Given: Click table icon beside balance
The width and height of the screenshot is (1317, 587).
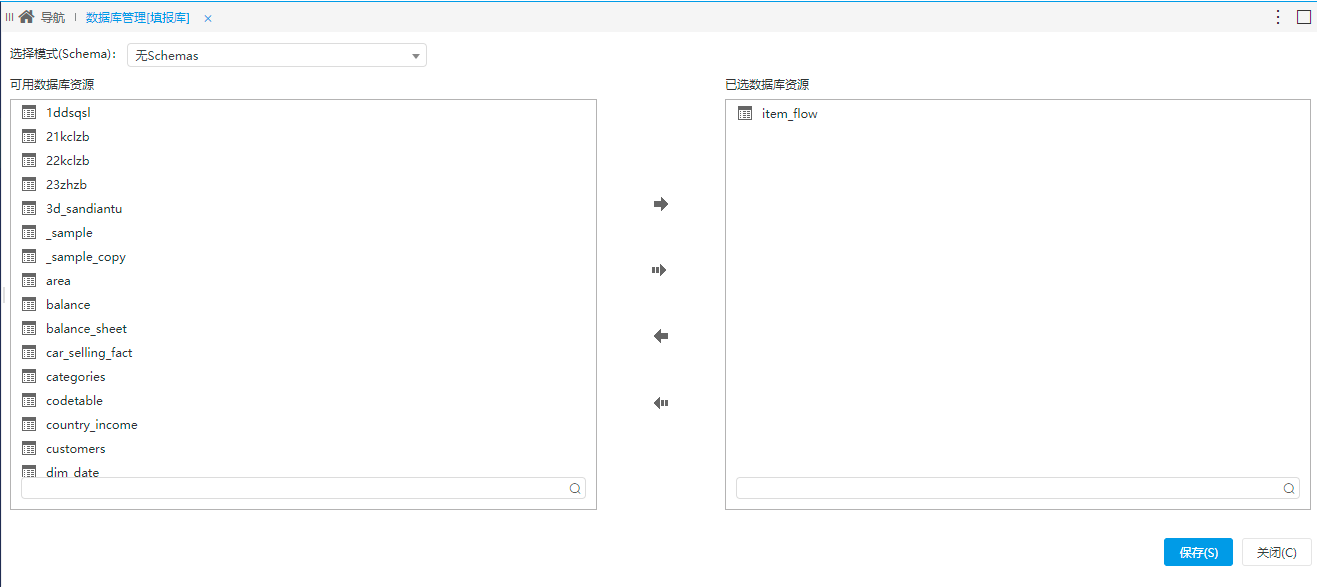Looking at the screenshot, I should coord(29,305).
